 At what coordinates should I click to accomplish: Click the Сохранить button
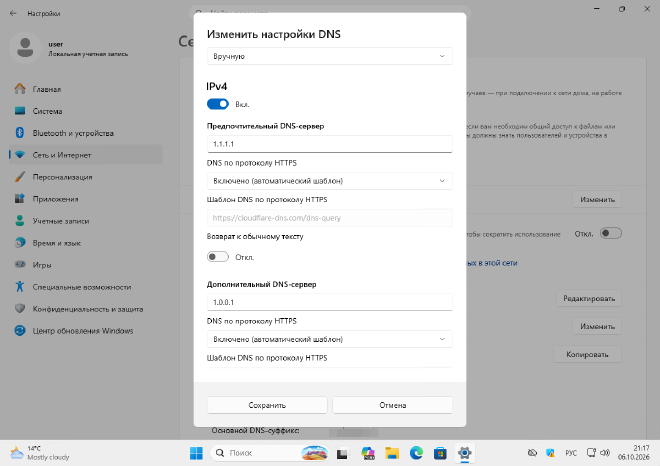point(267,405)
